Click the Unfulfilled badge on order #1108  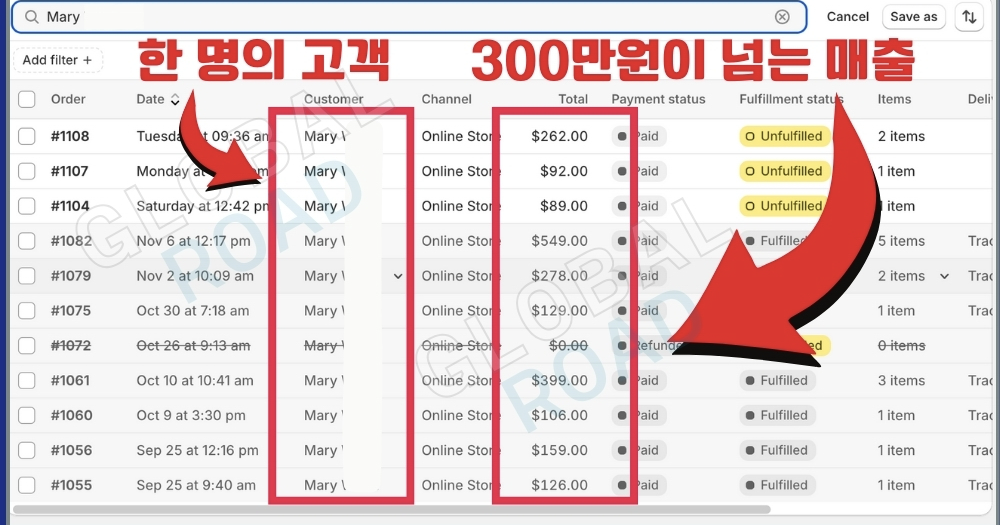point(784,136)
